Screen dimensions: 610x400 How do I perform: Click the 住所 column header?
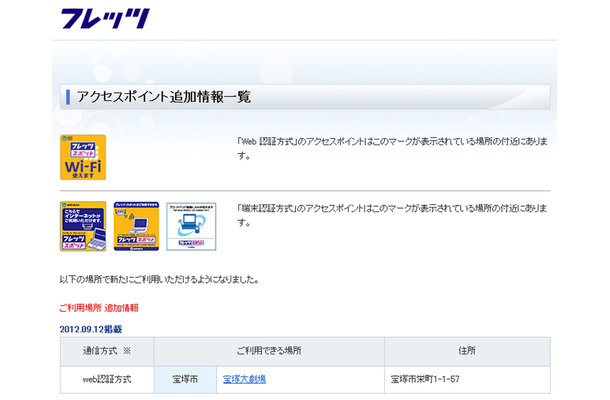pos(467,351)
